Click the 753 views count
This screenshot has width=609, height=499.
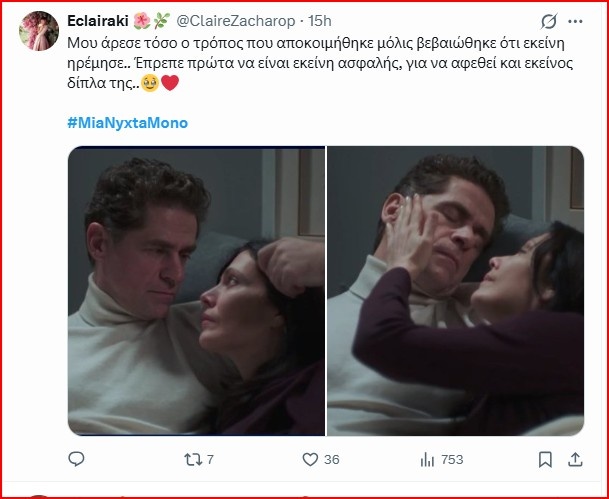tap(453, 460)
